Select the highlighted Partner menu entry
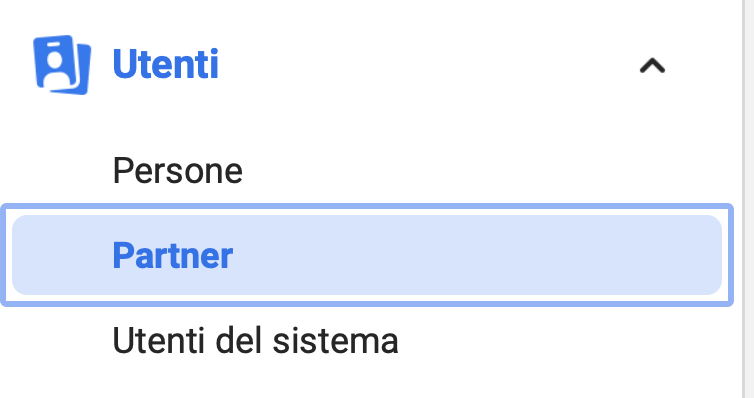Viewport: 754px width, 398px height. tap(367, 255)
